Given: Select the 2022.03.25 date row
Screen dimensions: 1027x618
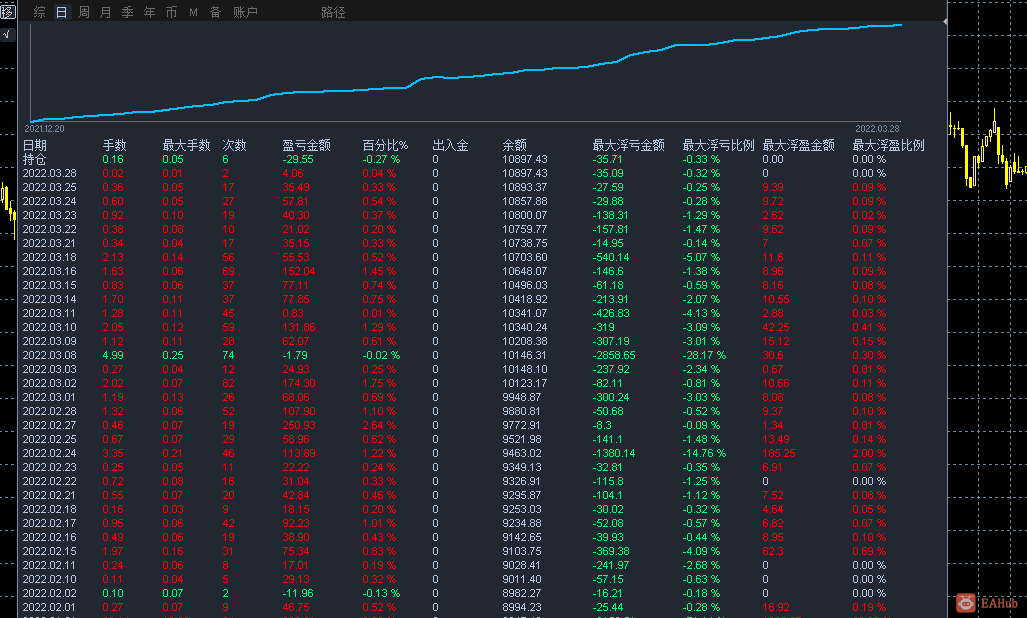Looking at the screenshot, I should (x=50, y=187).
